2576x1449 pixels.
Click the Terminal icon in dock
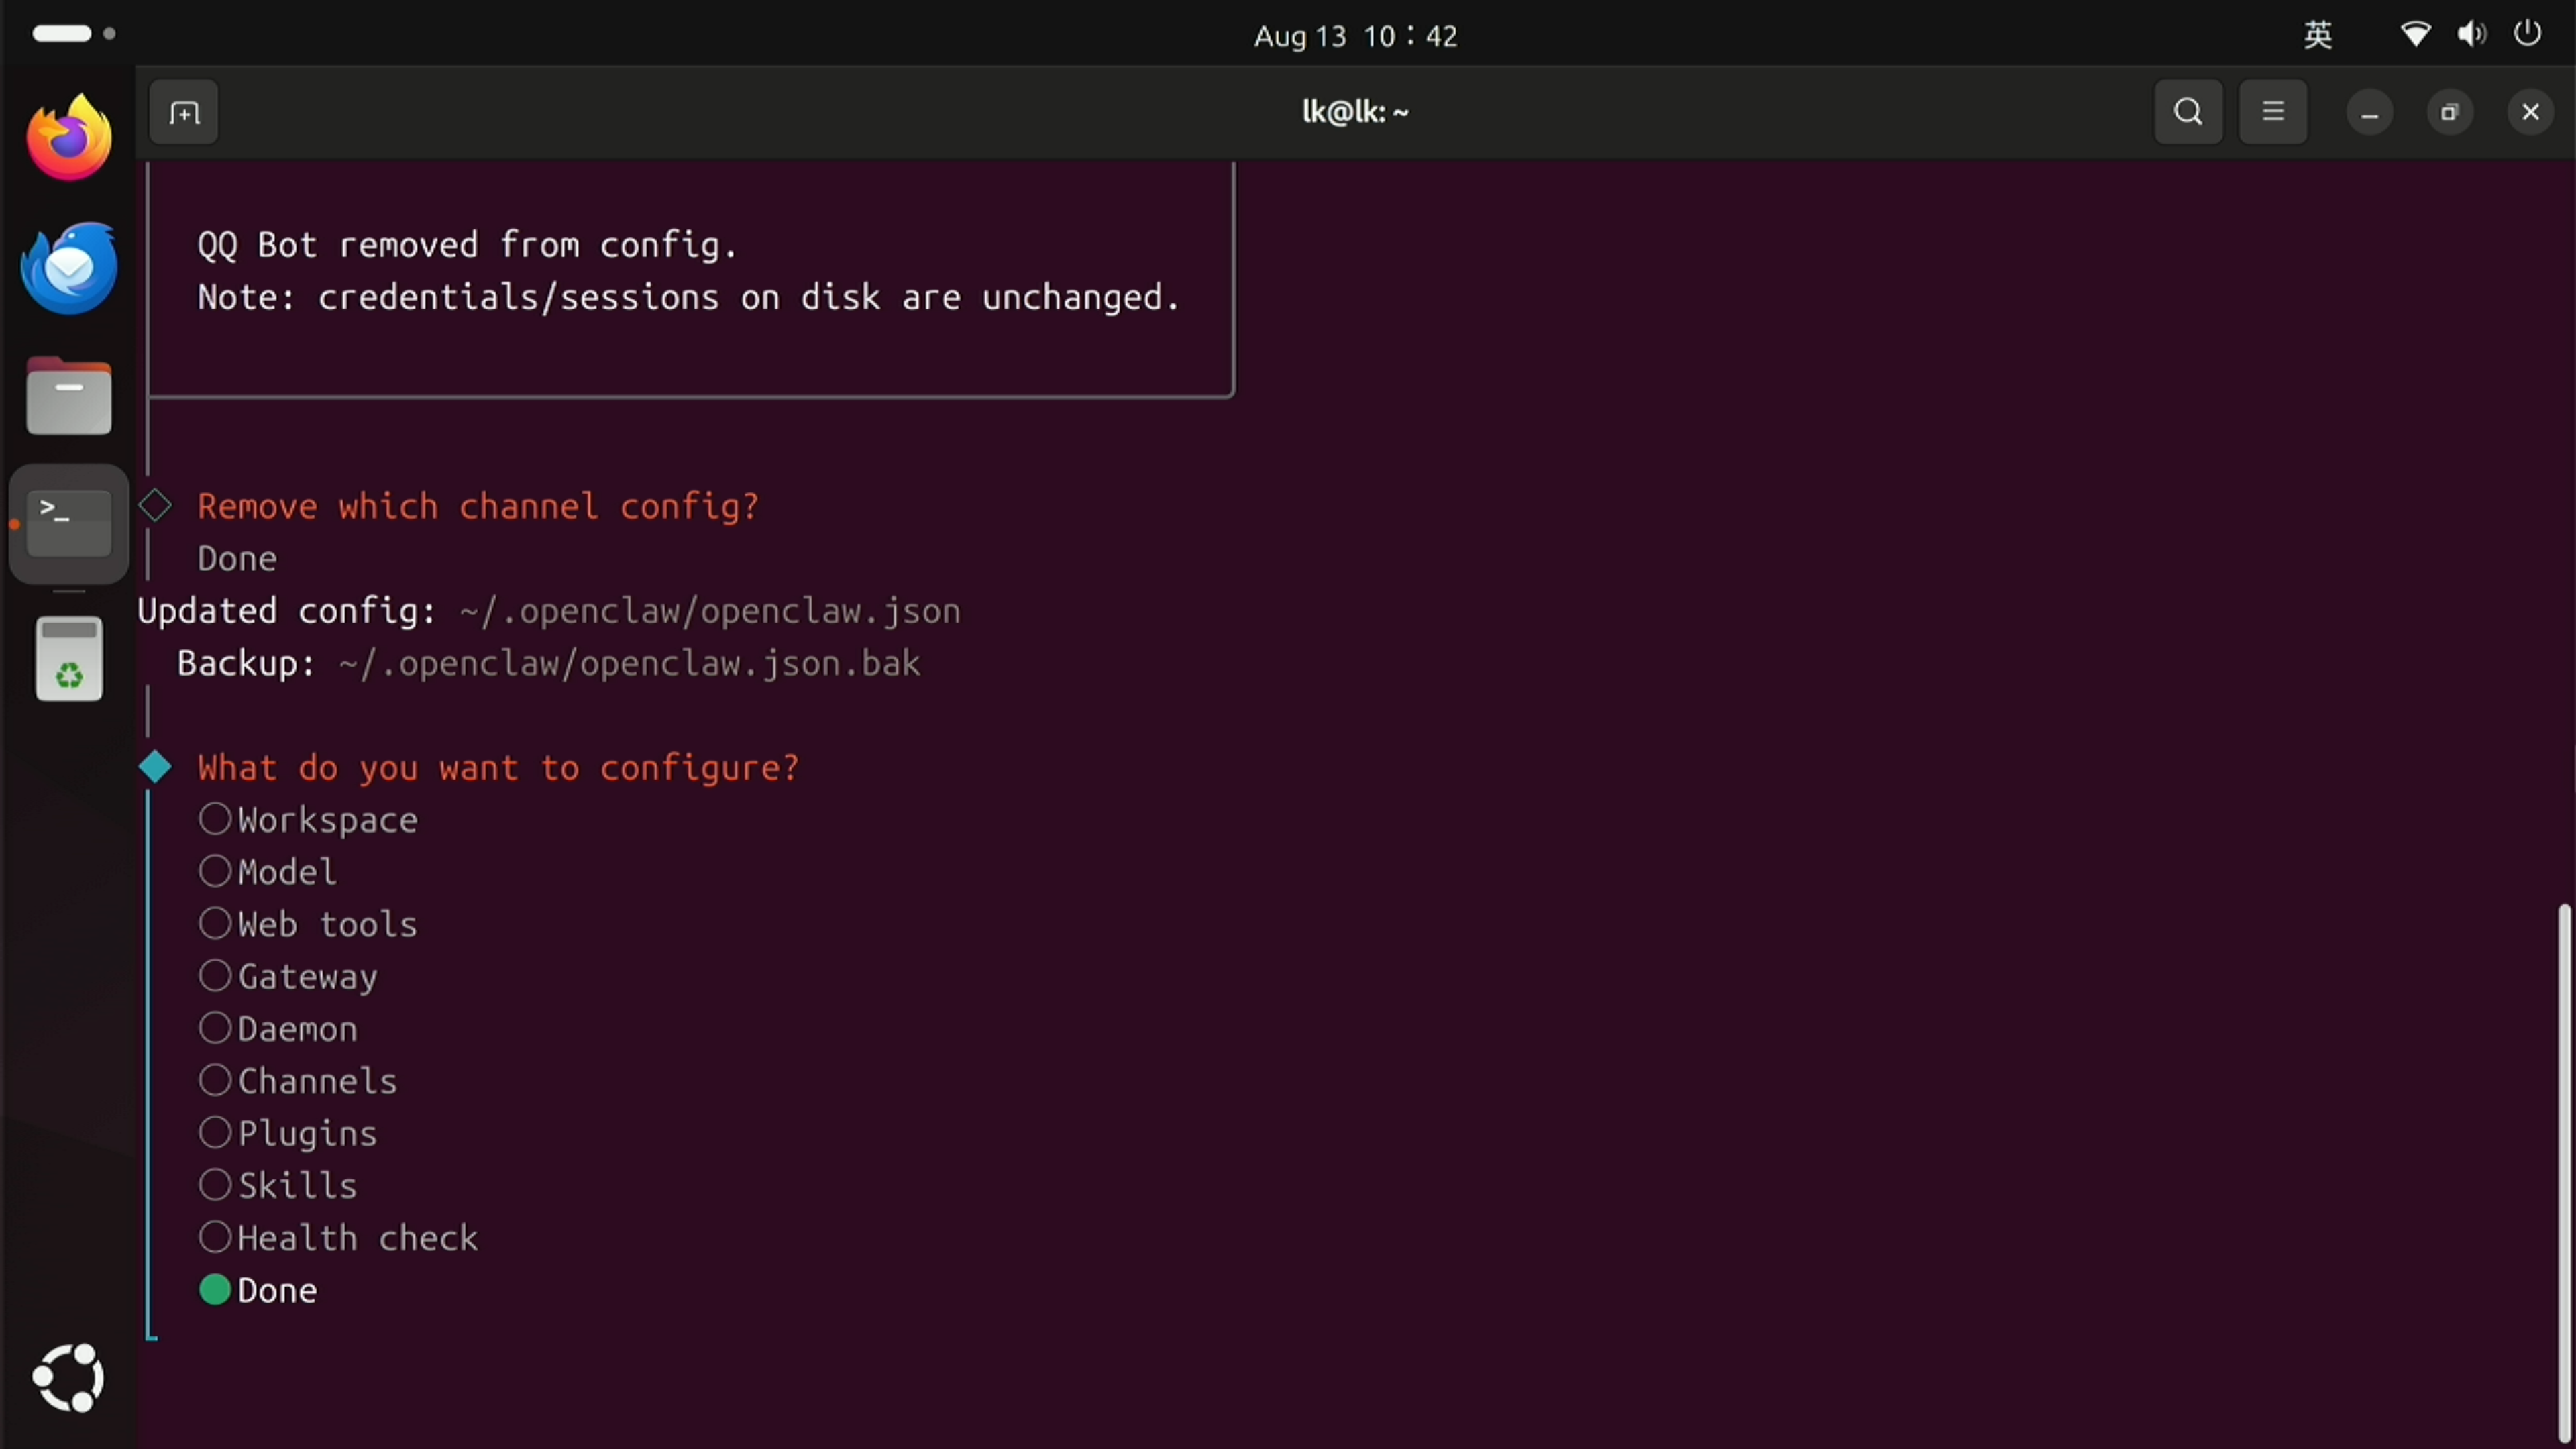[69, 524]
